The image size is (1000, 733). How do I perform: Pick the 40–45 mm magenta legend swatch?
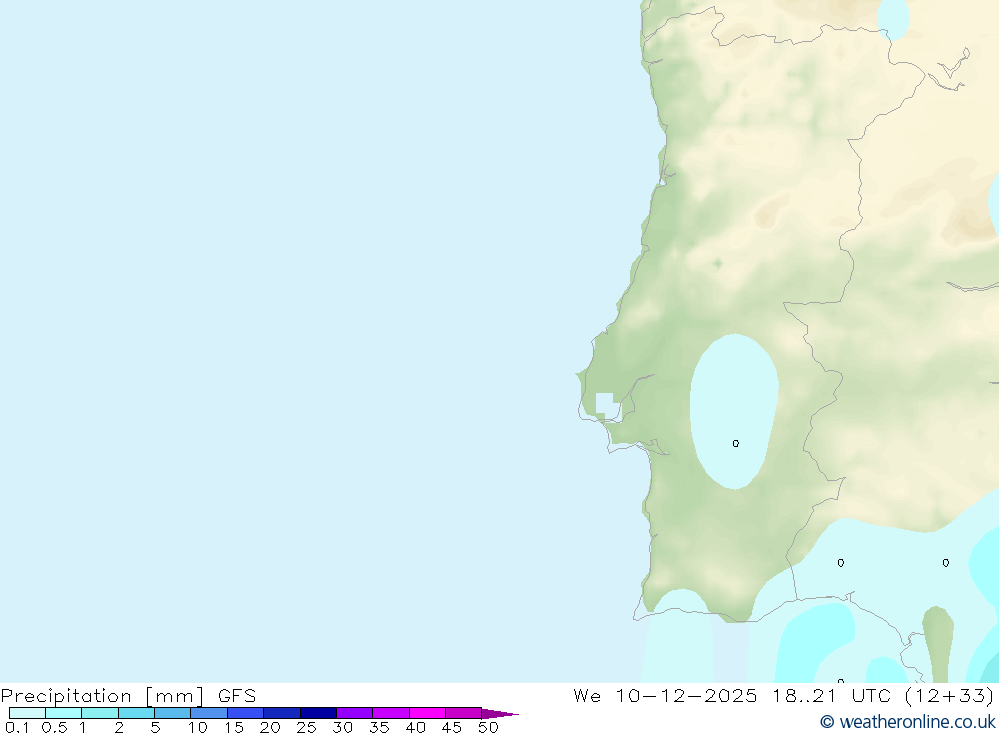(427, 713)
